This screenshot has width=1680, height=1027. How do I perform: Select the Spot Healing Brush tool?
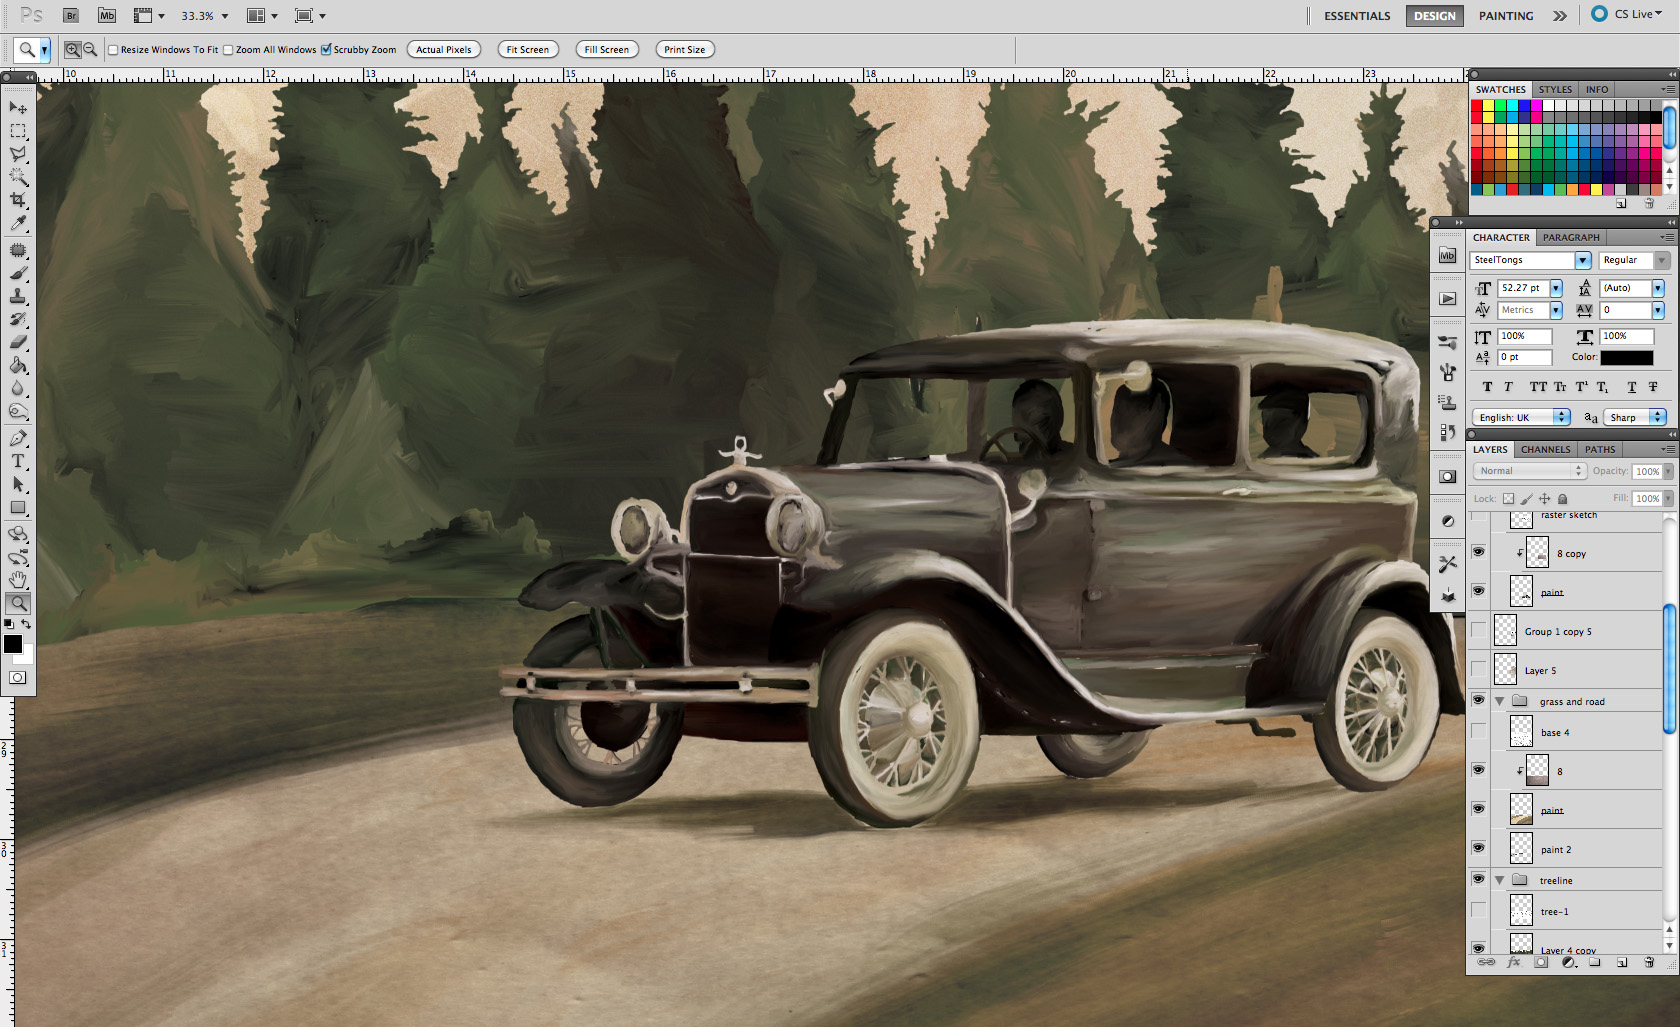(x=18, y=250)
